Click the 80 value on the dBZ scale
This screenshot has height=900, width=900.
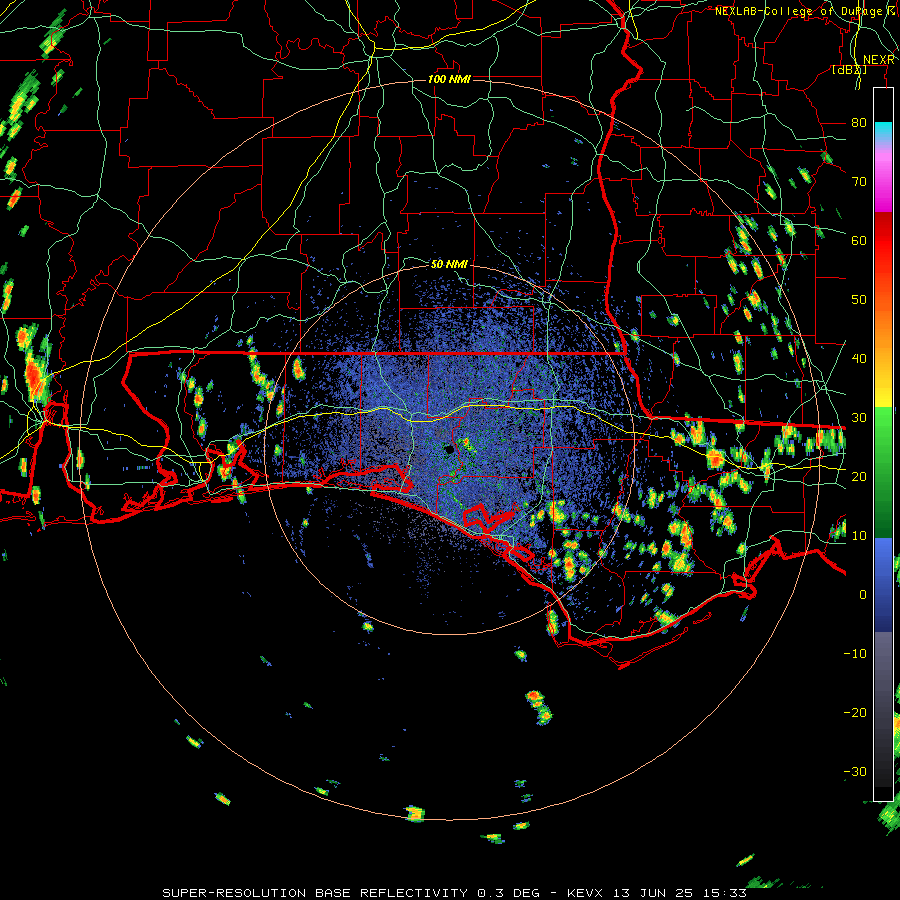859,123
